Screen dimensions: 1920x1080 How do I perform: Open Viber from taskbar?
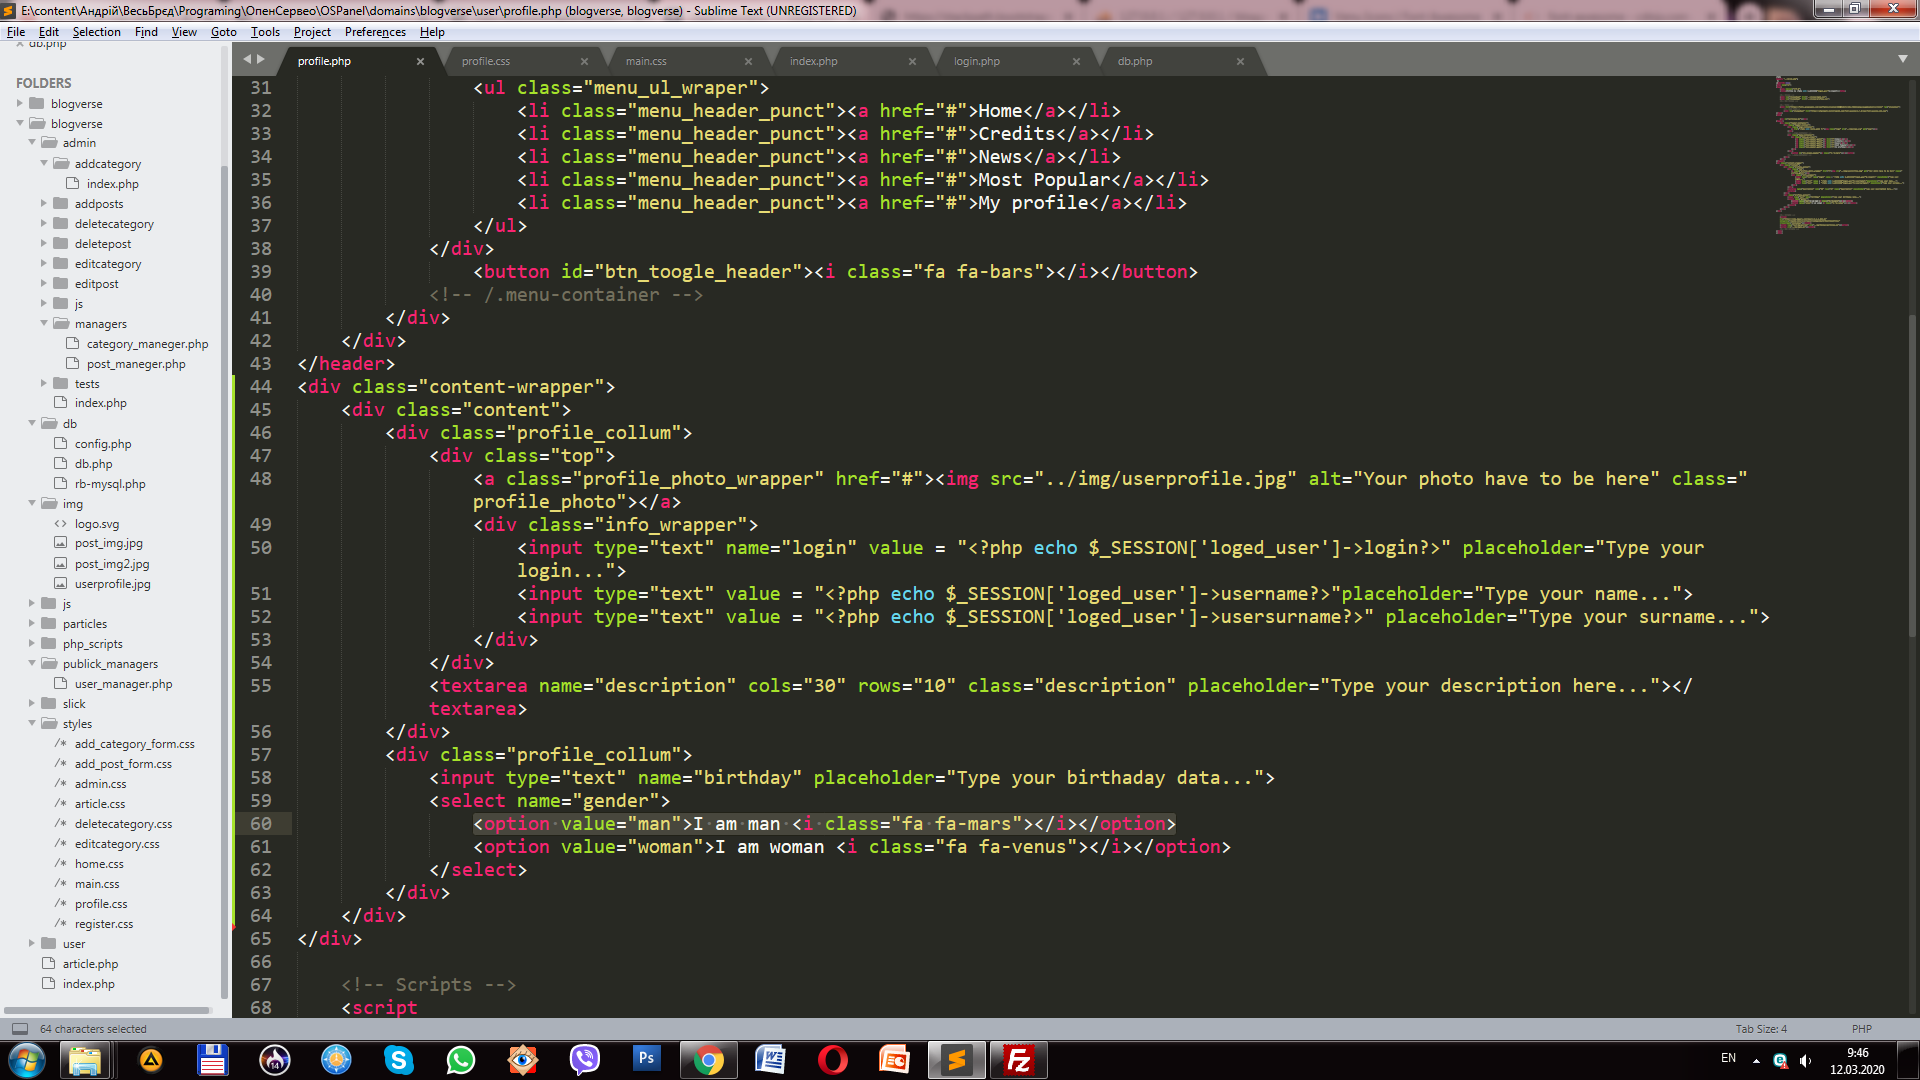[x=584, y=1060]
